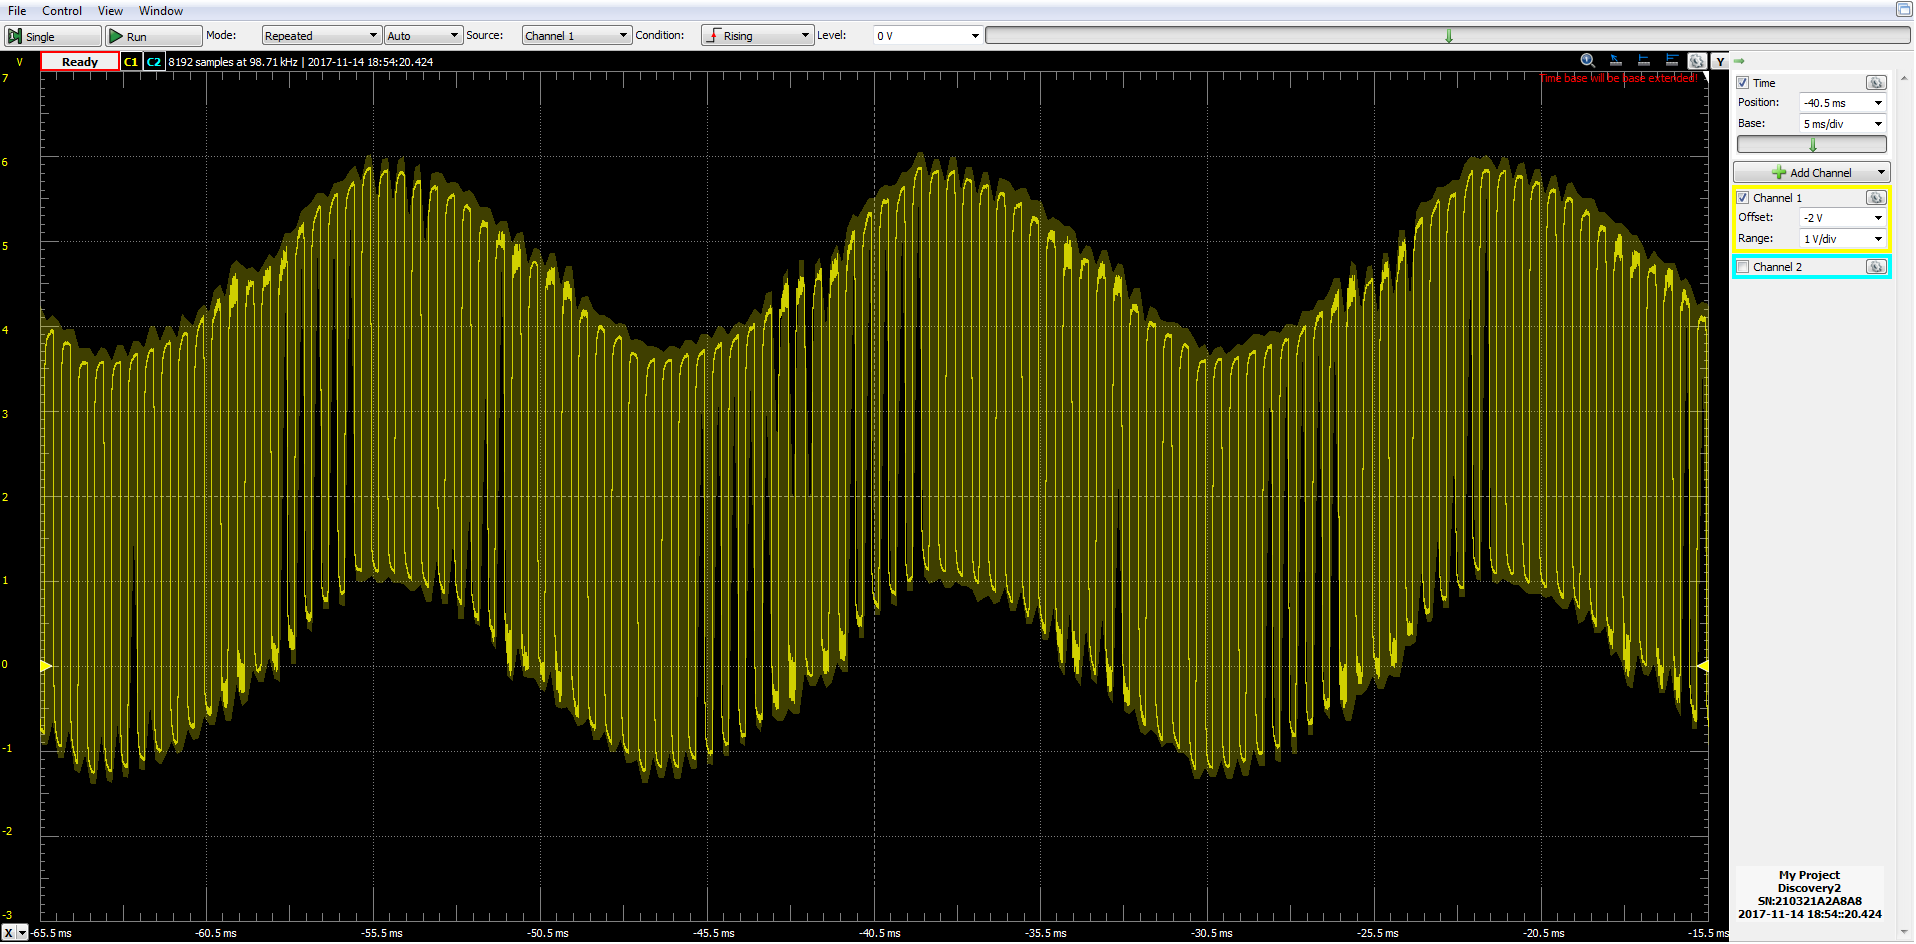Uncheck the Channel 1 checkbox
The width and height of the screenshot is (1916, 944).
click(x=1743, y=198)
